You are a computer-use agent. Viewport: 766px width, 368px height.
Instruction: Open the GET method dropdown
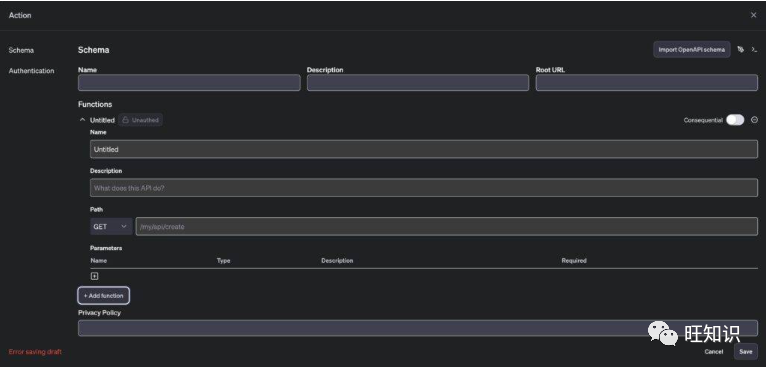[111, 226]
